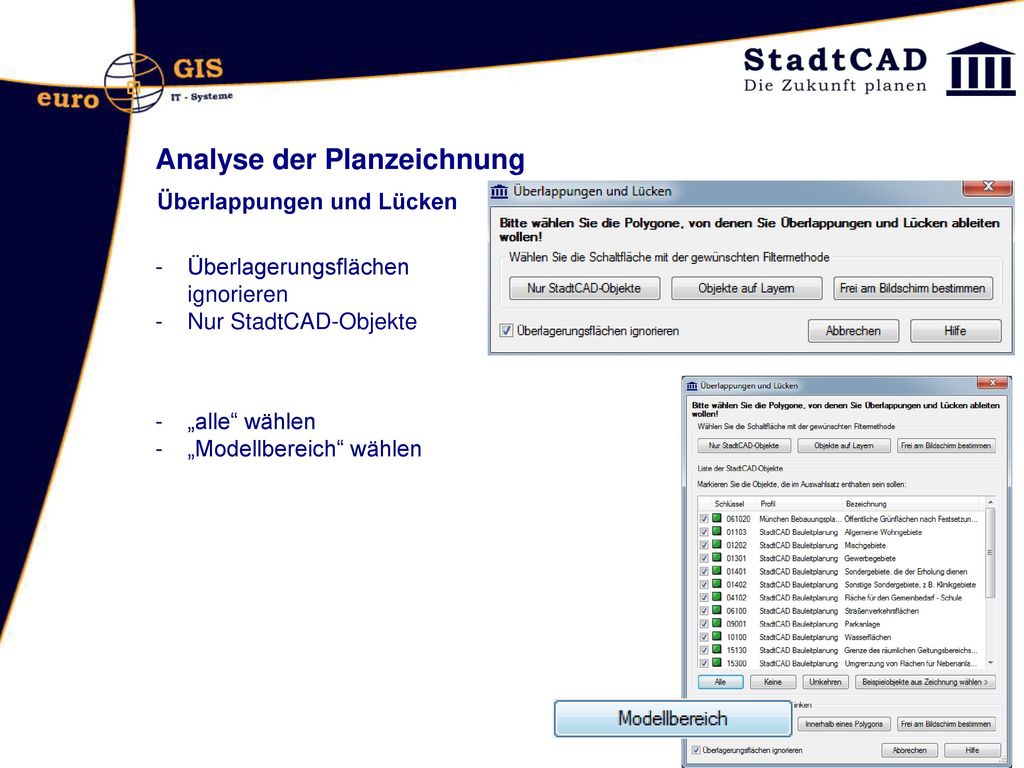Toggle Überlagerungsflächen ignorieren in the object-list dialog
The width and height of the screenshot is (1024, 768).
pyautogui.click(x=696, y=750)
